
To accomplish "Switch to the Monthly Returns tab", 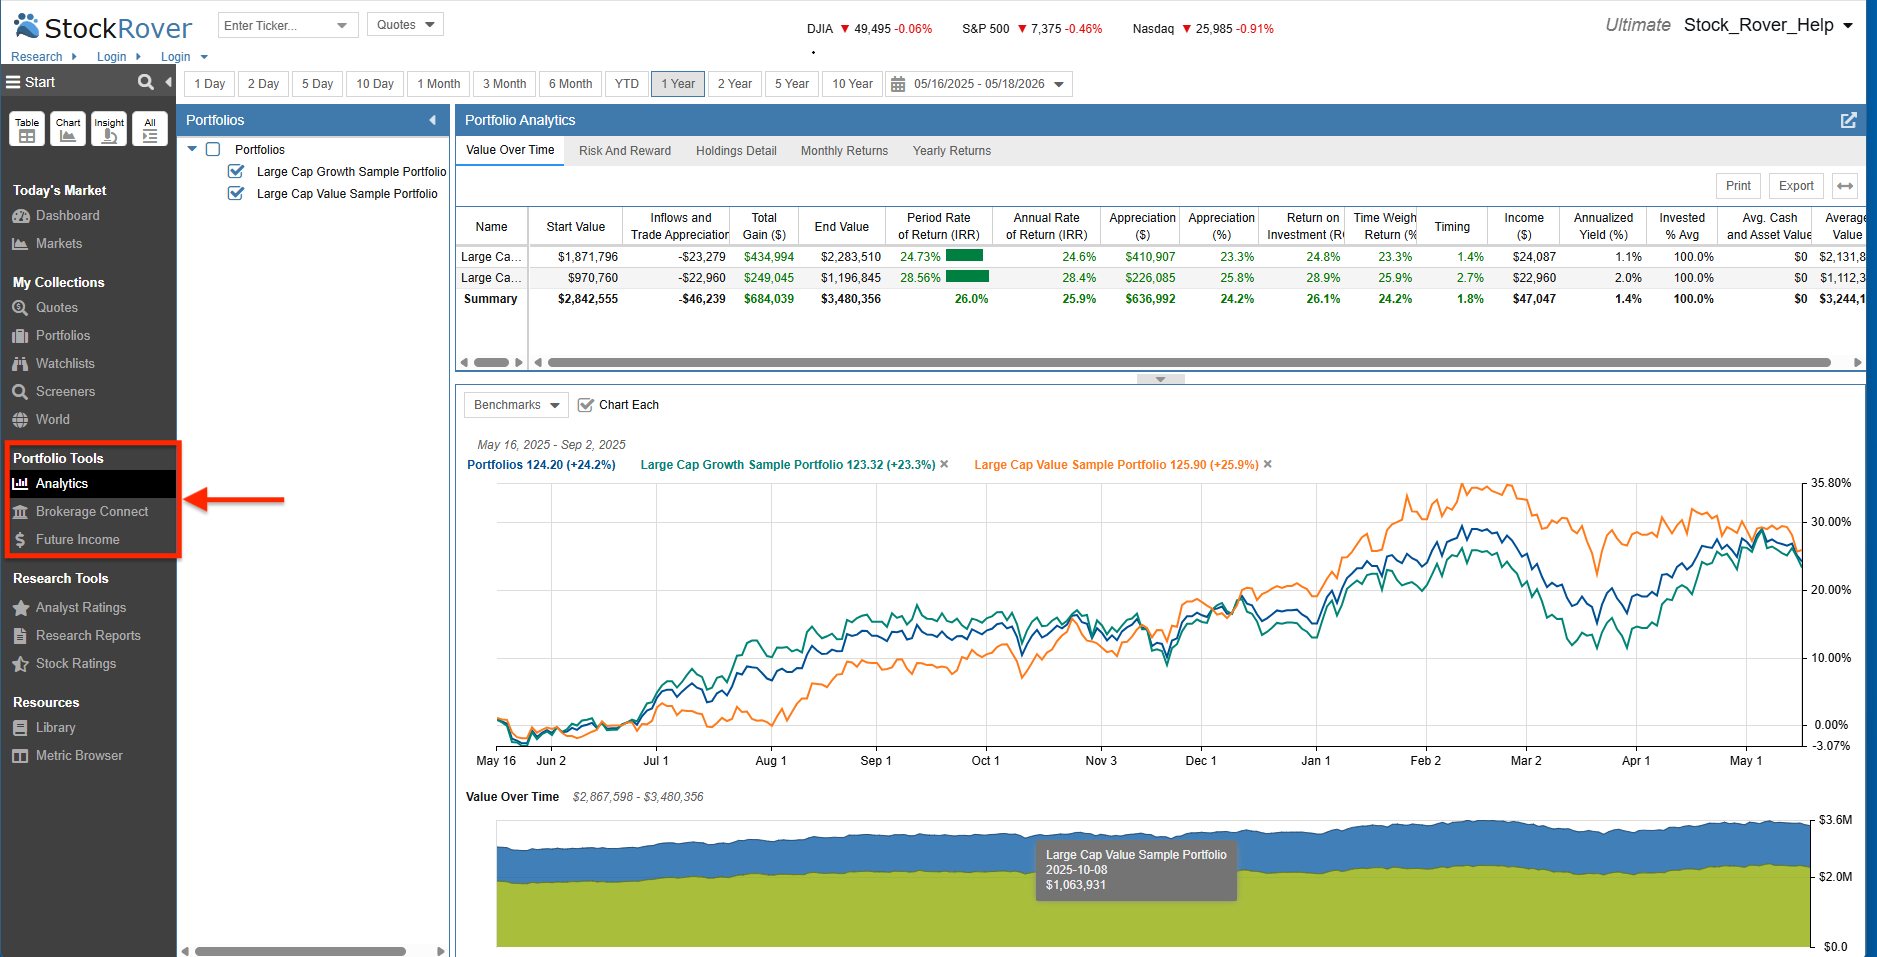I will pos(844,151).
